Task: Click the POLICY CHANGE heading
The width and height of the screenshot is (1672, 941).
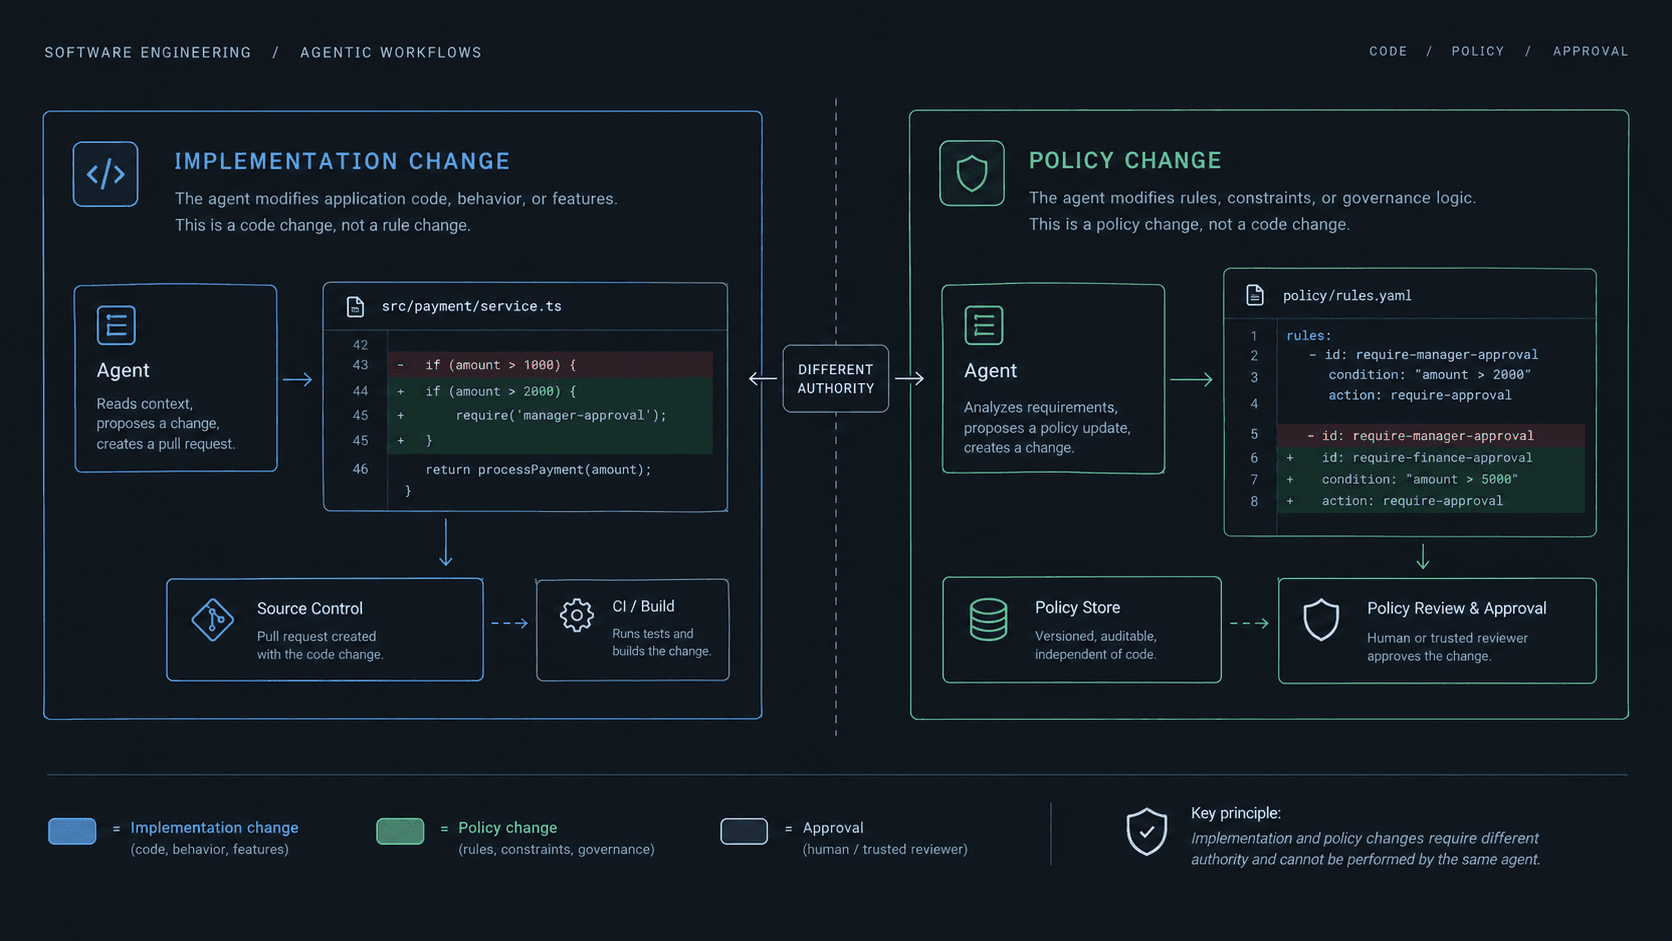Action: tap(1125, 160)
